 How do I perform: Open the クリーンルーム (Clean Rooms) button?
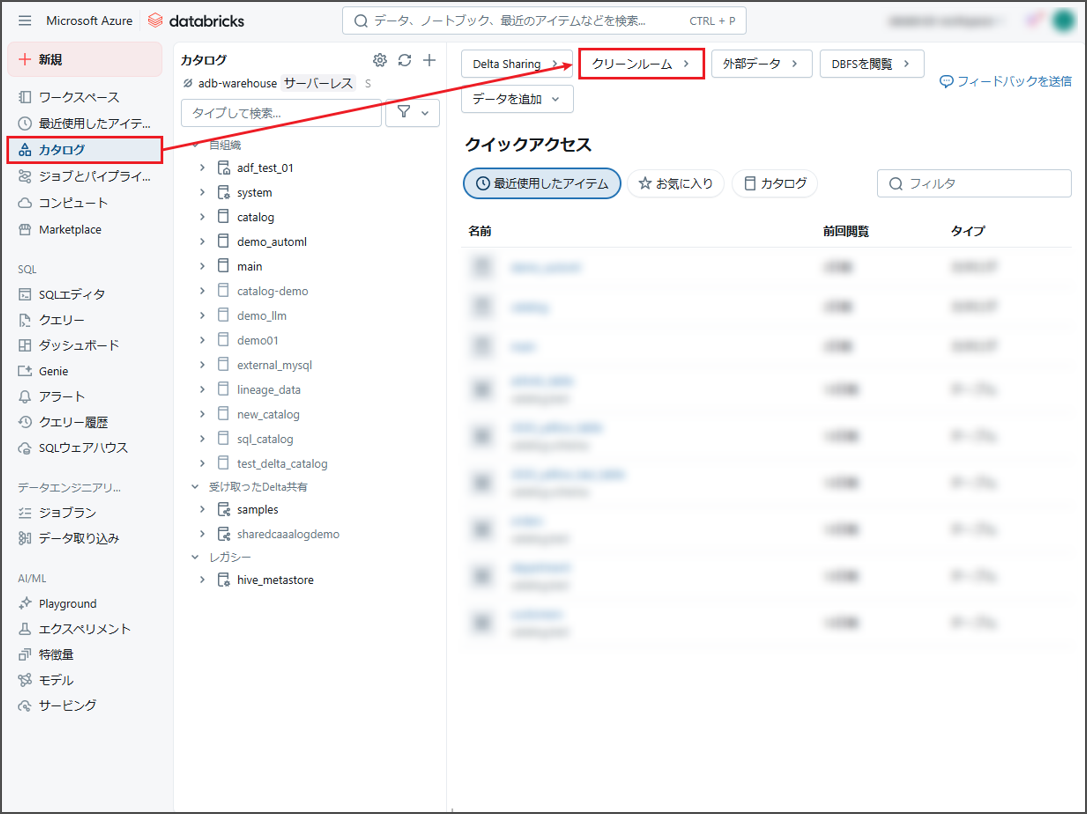pyautogui.click(x=641, y=64)
